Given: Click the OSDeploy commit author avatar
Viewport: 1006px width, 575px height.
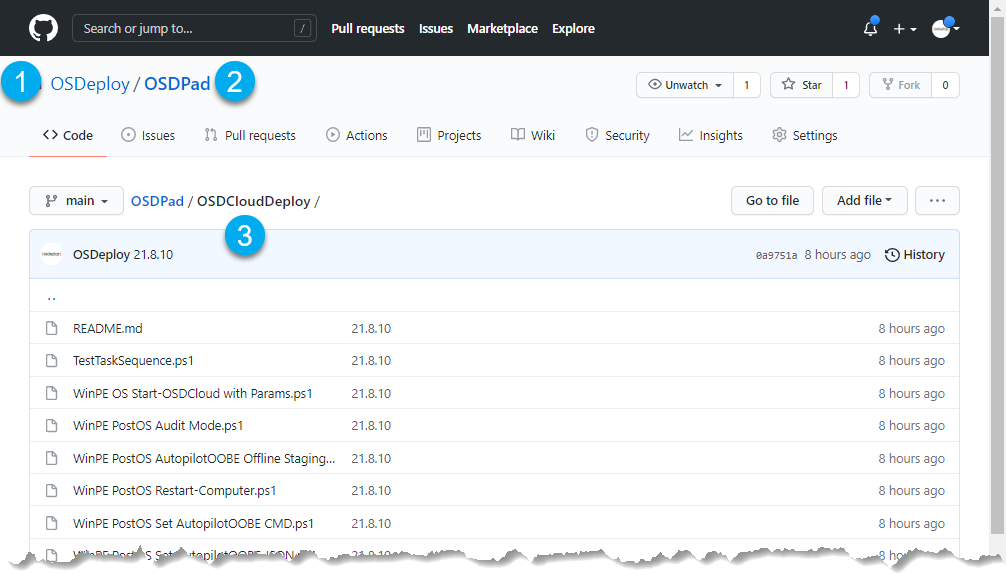Looking at the screenshot, I should tap(51, 254).
